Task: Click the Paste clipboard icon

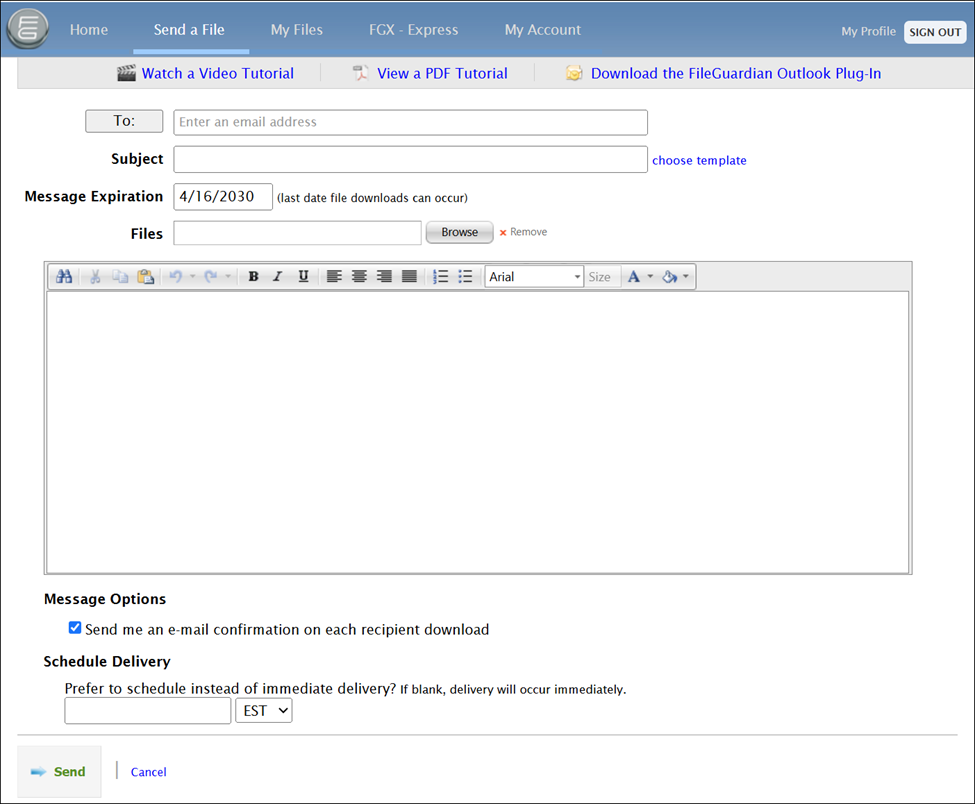Action: pyautogui.click(x=146, y=277)
